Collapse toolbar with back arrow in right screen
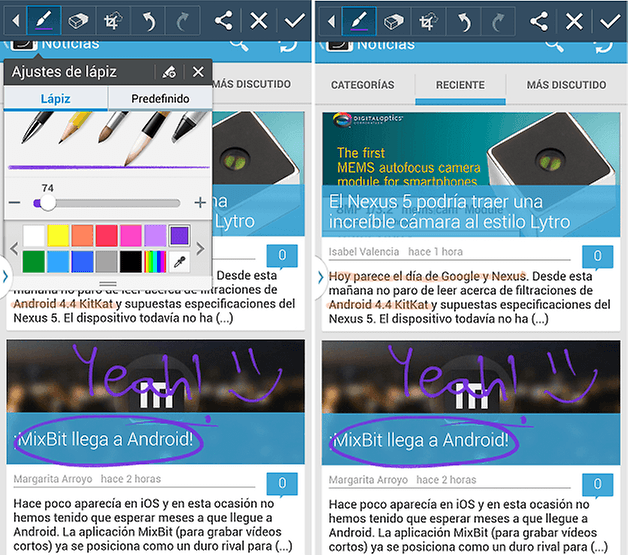 point(332,20)
